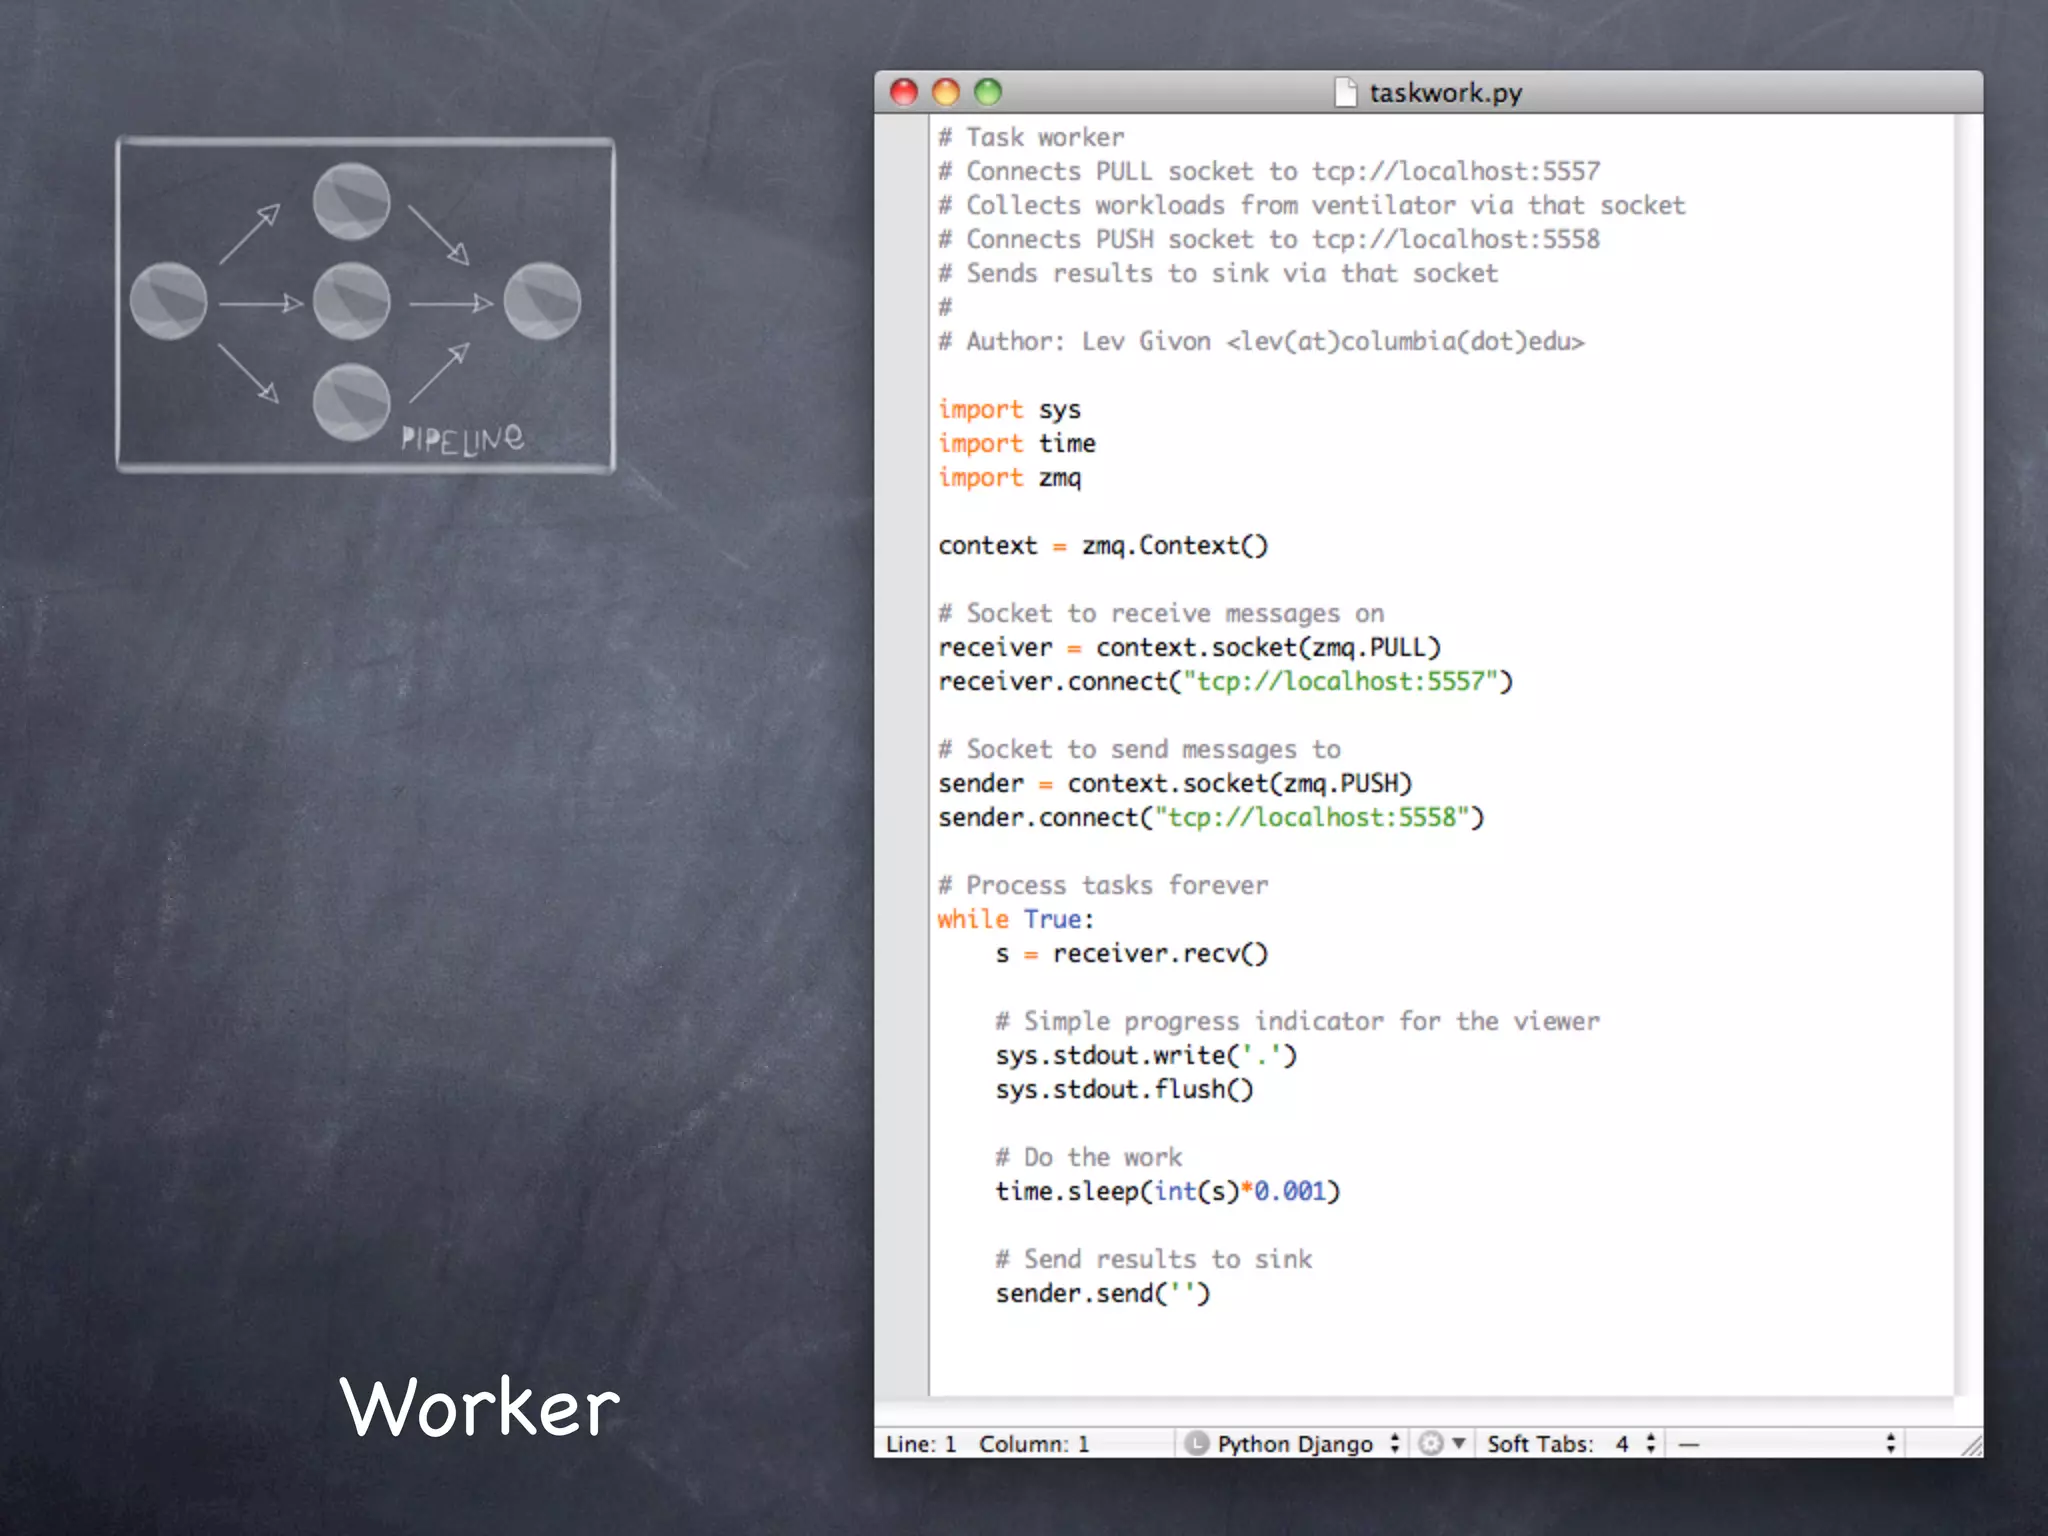Click the pipeline diagram on the chalkboard
2048x1536 pixels.
coord(365,304)
